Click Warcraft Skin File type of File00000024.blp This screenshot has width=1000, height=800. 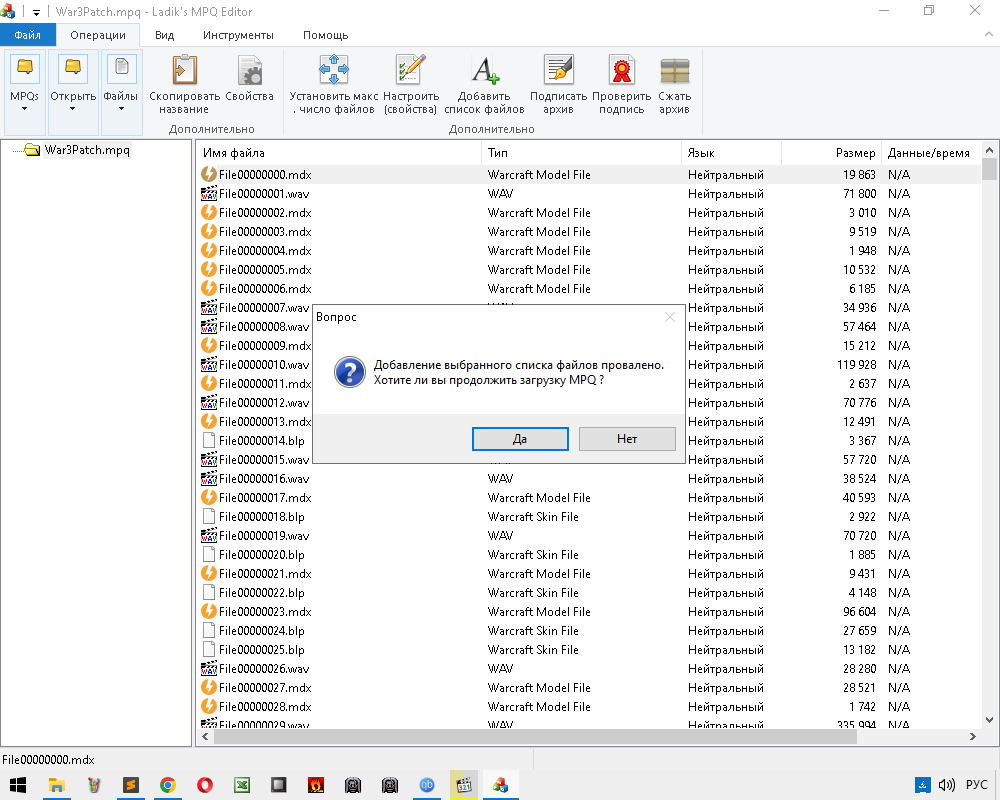533,630
